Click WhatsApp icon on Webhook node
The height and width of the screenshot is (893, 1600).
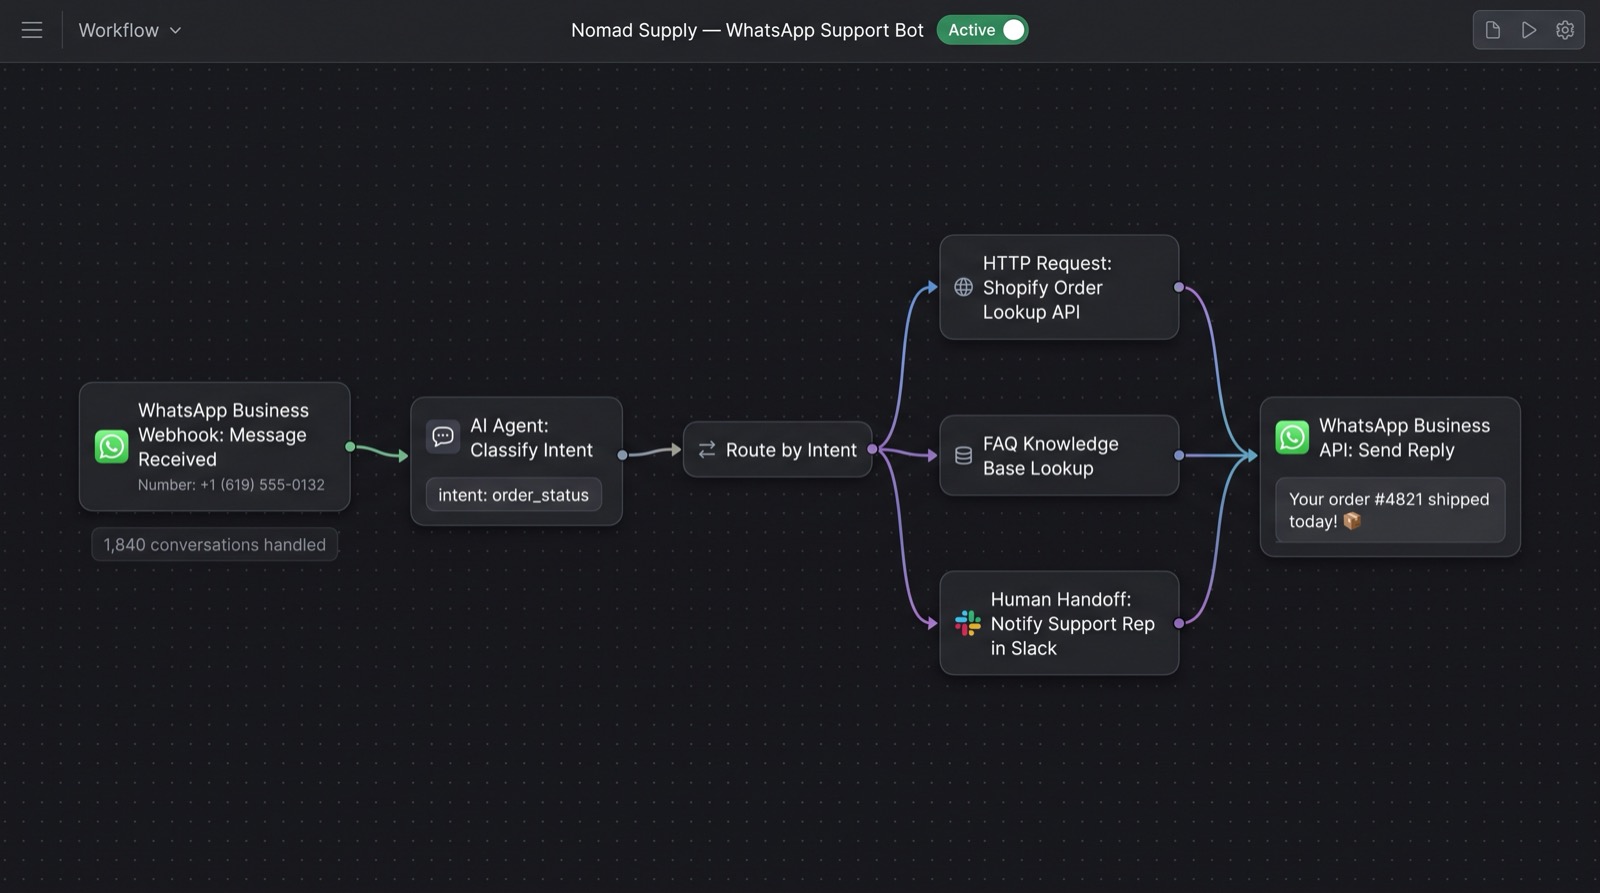[x=111, y=446]
